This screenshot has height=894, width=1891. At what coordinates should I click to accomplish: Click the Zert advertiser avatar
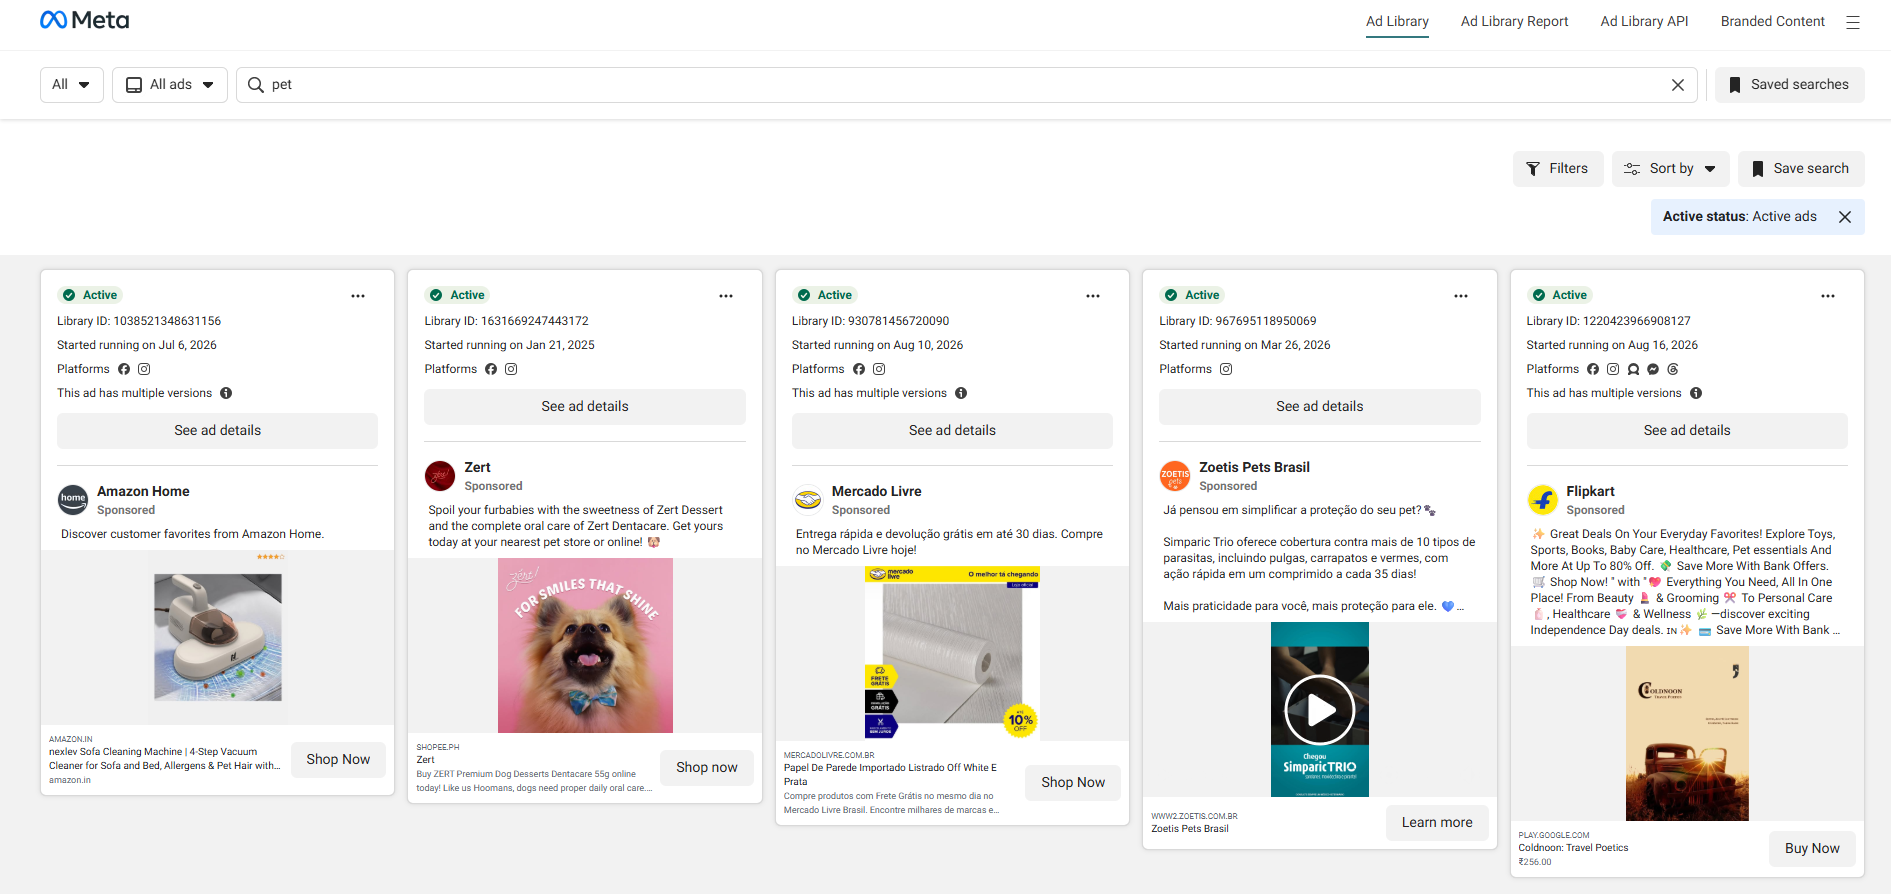click(x=440, y=476)
